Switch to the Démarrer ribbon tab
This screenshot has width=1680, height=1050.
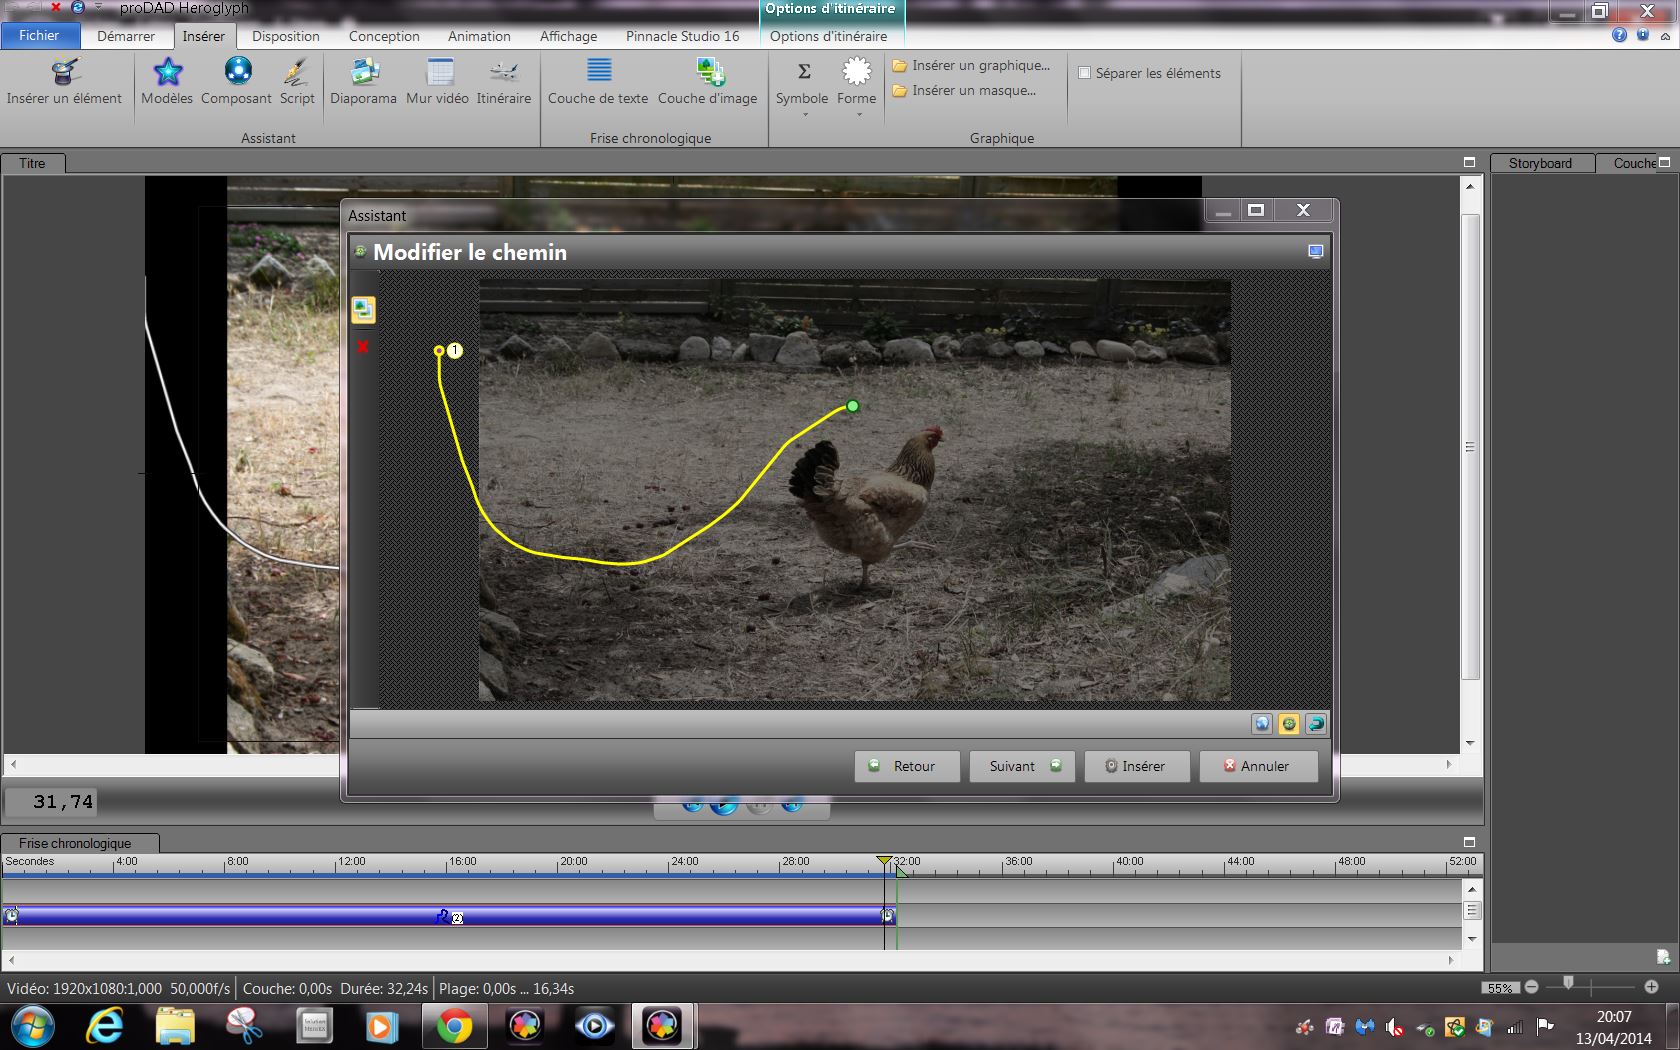coord(126,36)
